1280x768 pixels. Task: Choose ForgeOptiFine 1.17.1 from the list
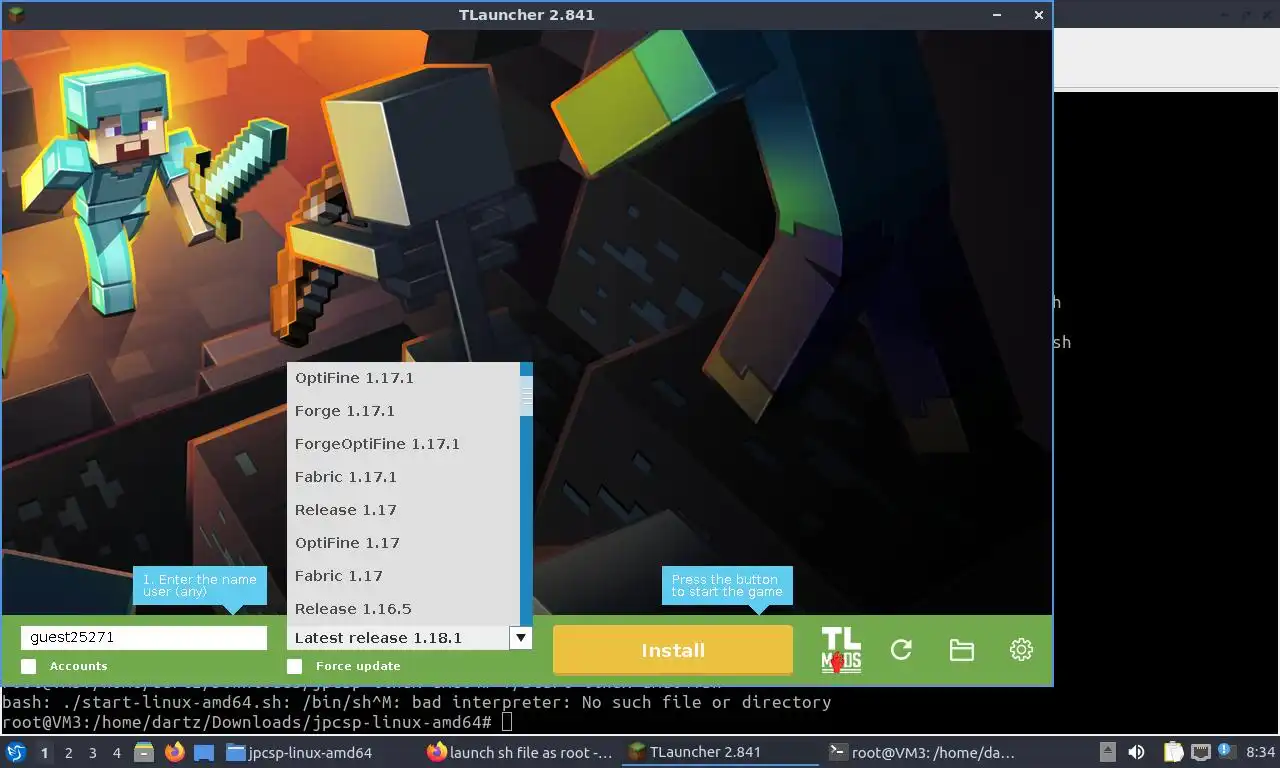[403, 444]
